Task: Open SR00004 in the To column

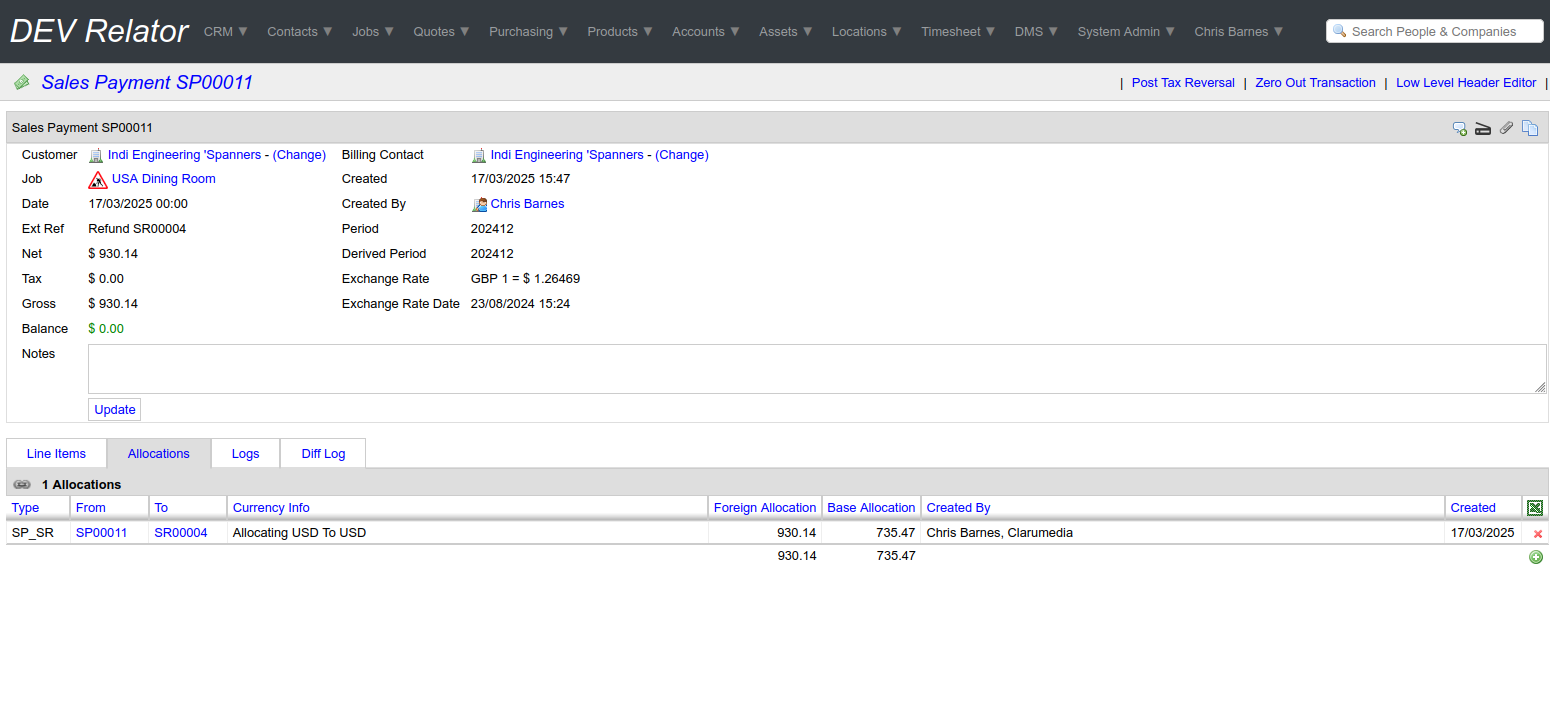Action: click(x=181, y=533)
